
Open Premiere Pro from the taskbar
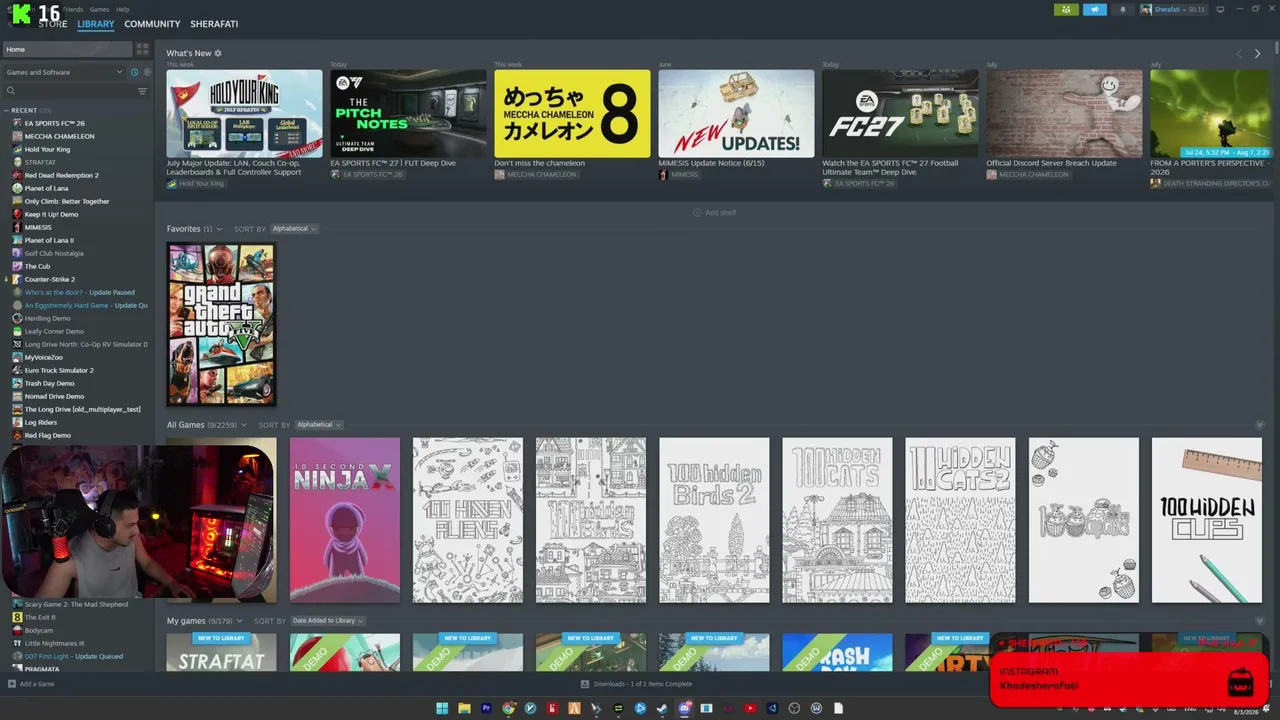[486, 708]
